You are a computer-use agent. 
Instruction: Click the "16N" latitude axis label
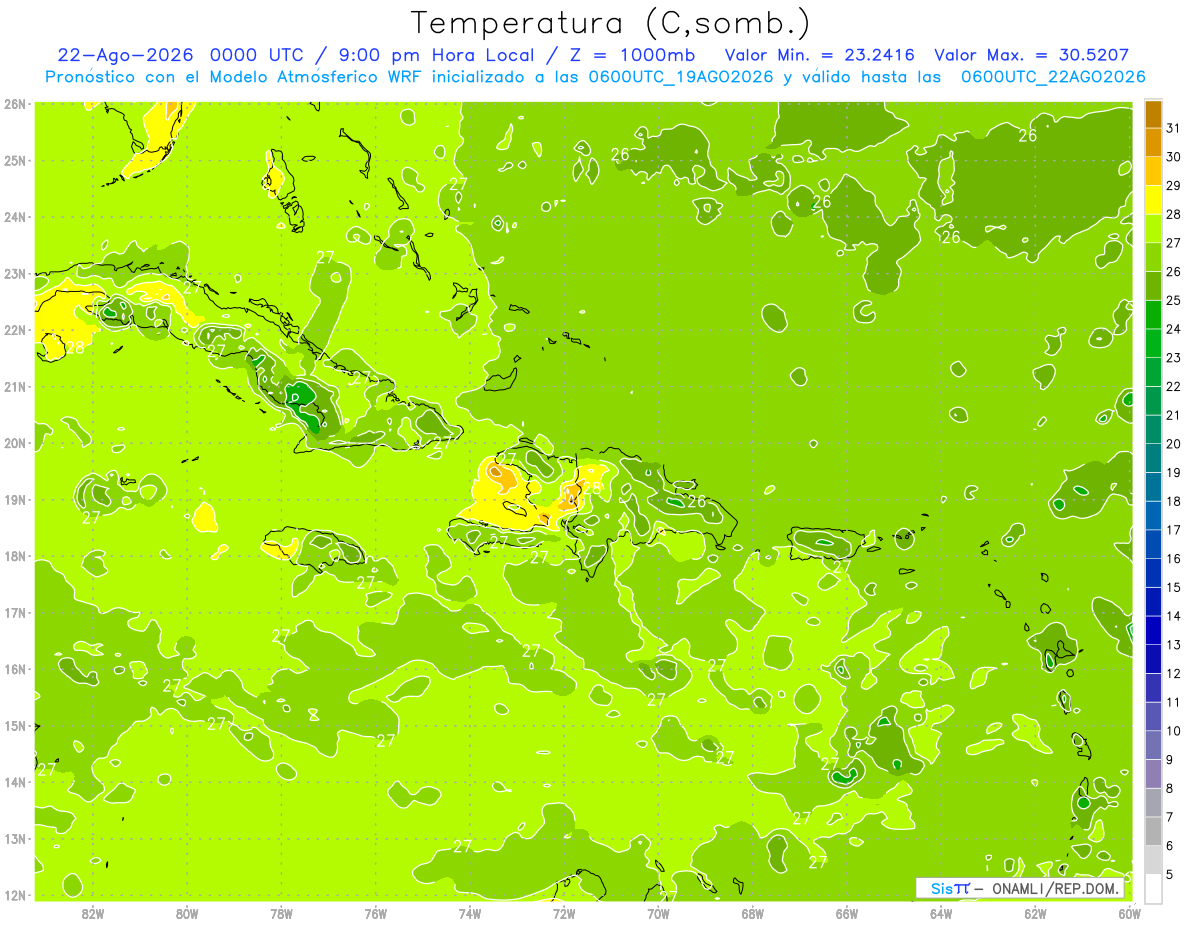[15, 669]
